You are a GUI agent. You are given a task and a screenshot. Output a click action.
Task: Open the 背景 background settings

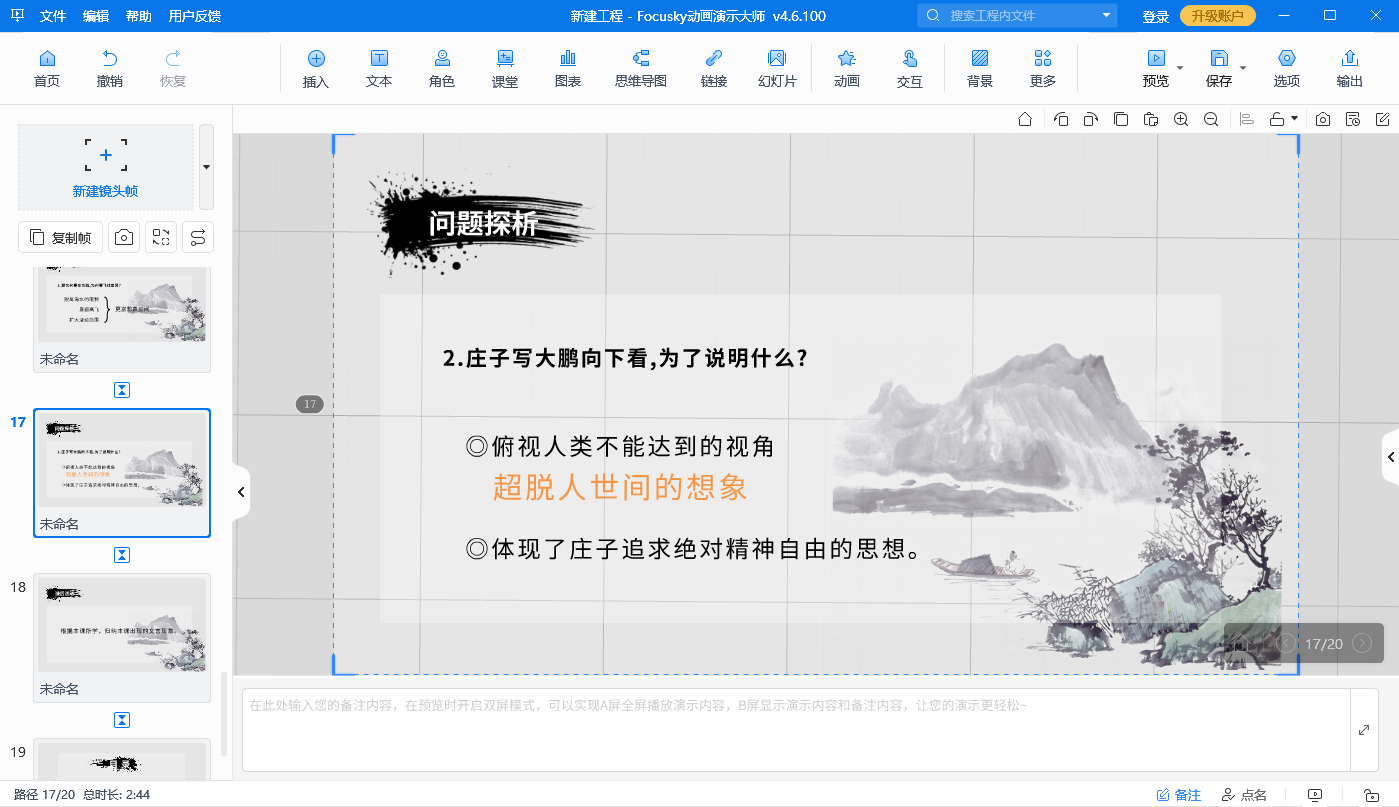pyautogui.click(x=980, y=69)
